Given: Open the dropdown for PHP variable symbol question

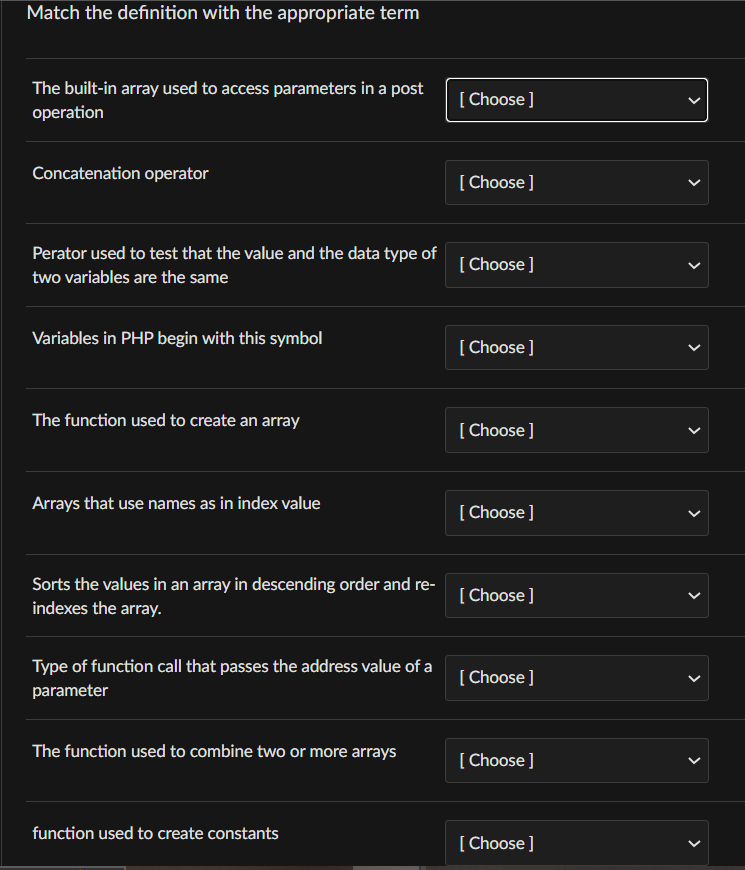Looking at the screenshot, I should tap(576, 347).
